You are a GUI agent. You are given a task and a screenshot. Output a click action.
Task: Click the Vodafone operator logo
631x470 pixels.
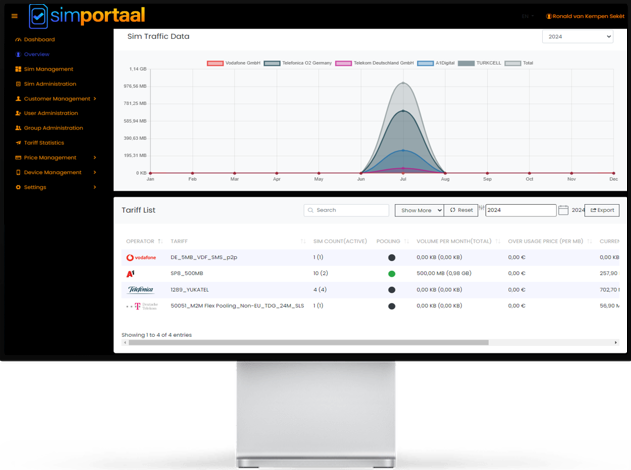coord(141,258)
